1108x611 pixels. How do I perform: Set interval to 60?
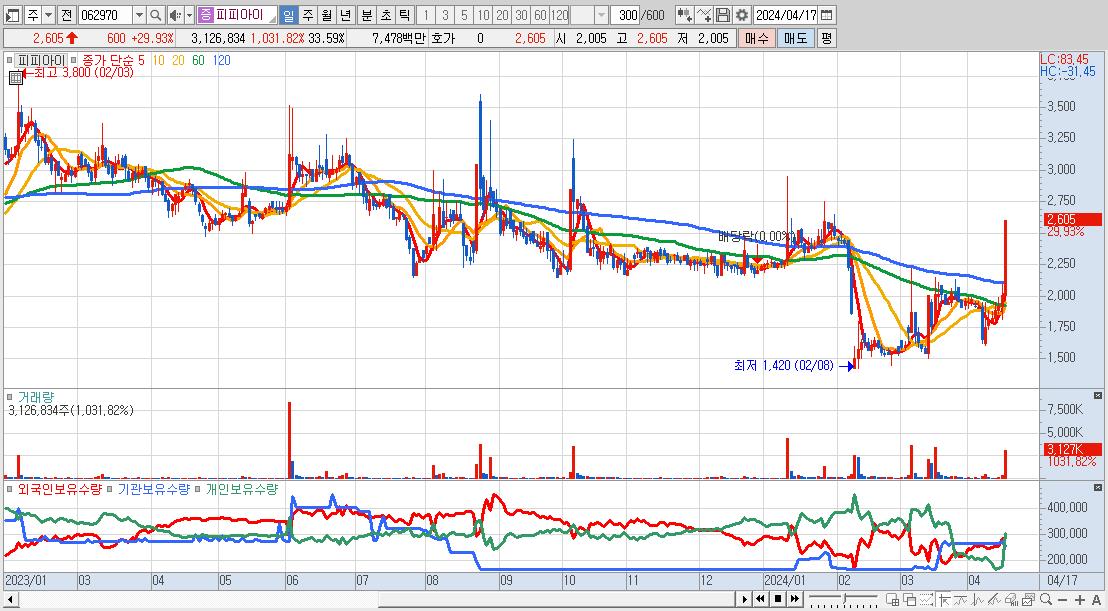tap(541, 15)
